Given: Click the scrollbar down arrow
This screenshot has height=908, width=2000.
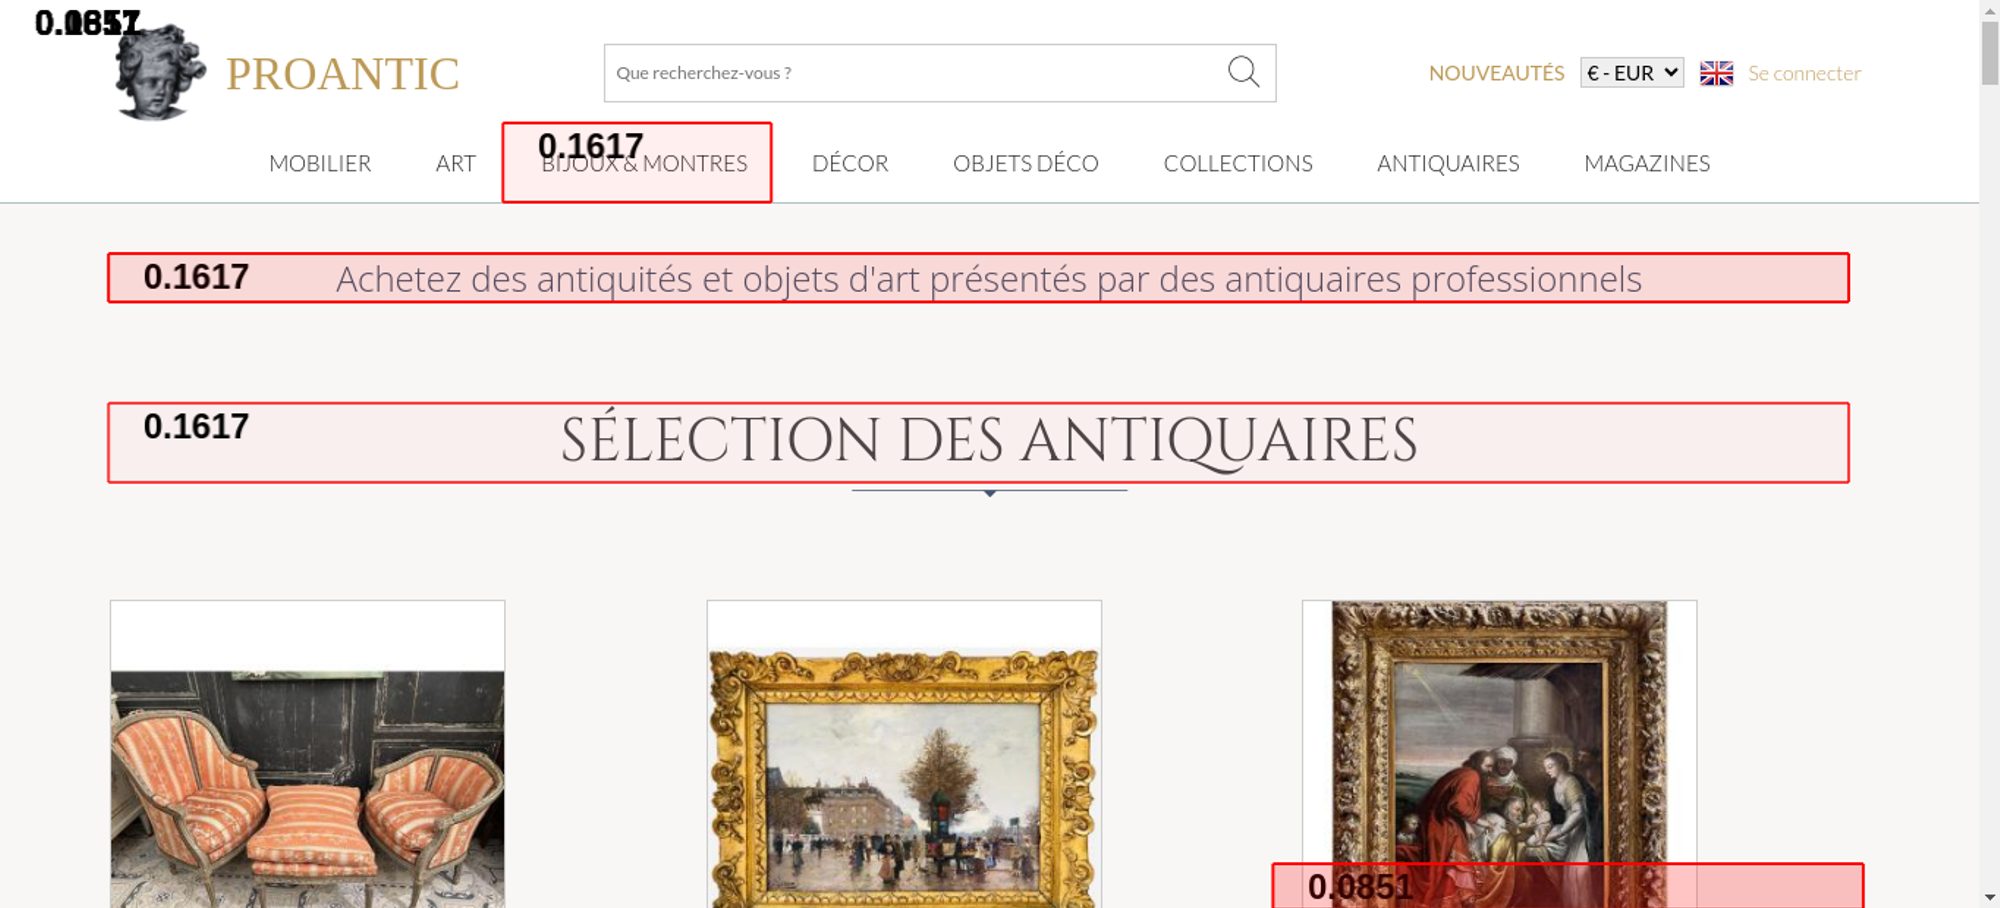Looking at the screenshot, I should pos(1989,897).
